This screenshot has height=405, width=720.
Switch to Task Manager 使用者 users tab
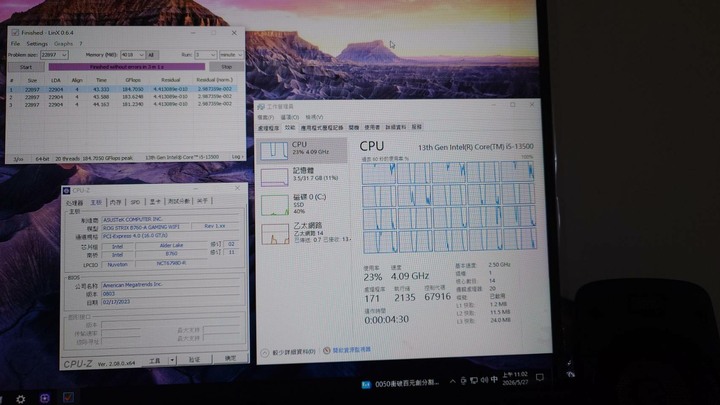point(372,127)
